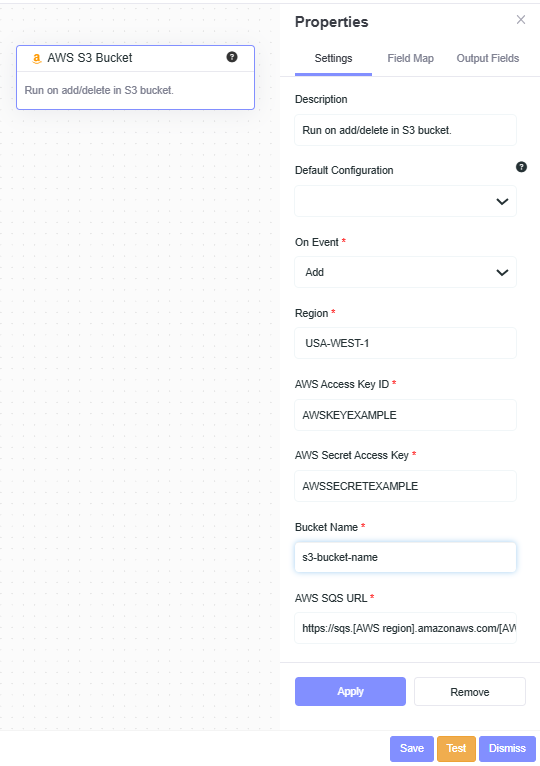The image size is (540, 766).
Task: Select the Settings tab
Action: (333, 58)
